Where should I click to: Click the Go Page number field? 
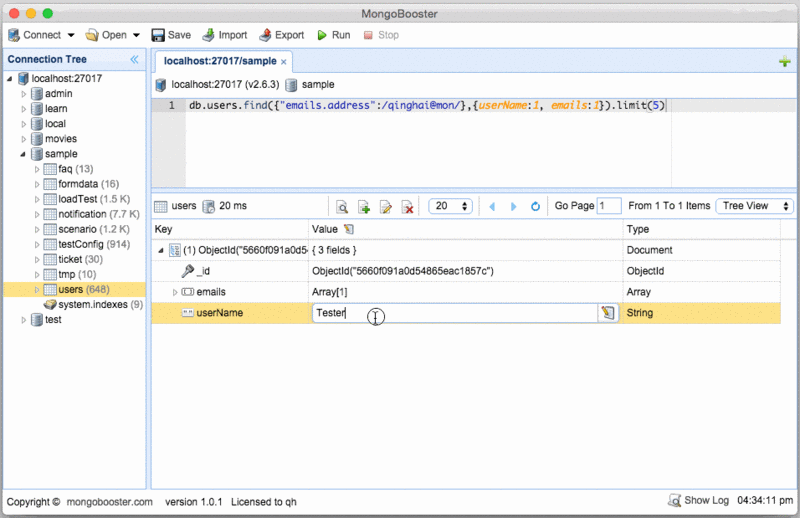[608, 206]
